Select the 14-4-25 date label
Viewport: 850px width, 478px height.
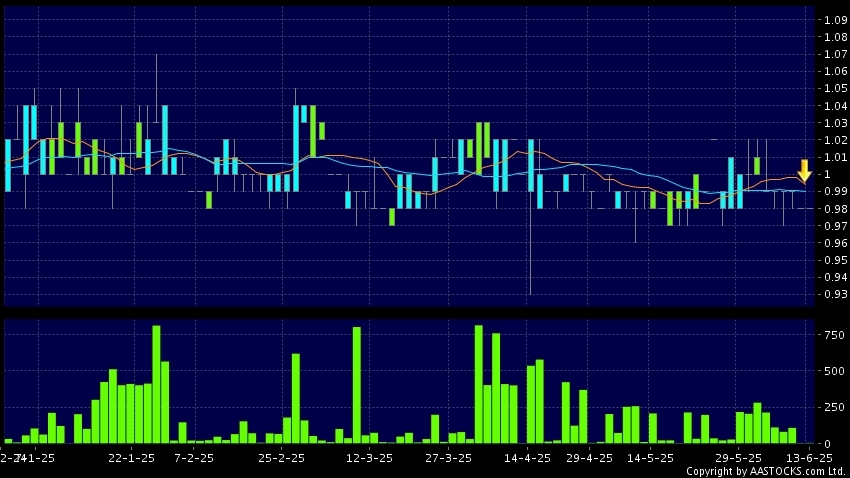pos(527,458)
